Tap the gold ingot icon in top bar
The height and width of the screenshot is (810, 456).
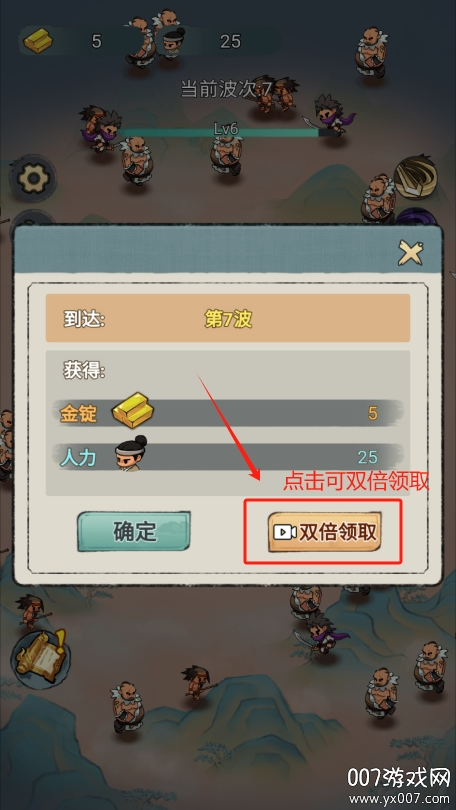click(38, 41)
